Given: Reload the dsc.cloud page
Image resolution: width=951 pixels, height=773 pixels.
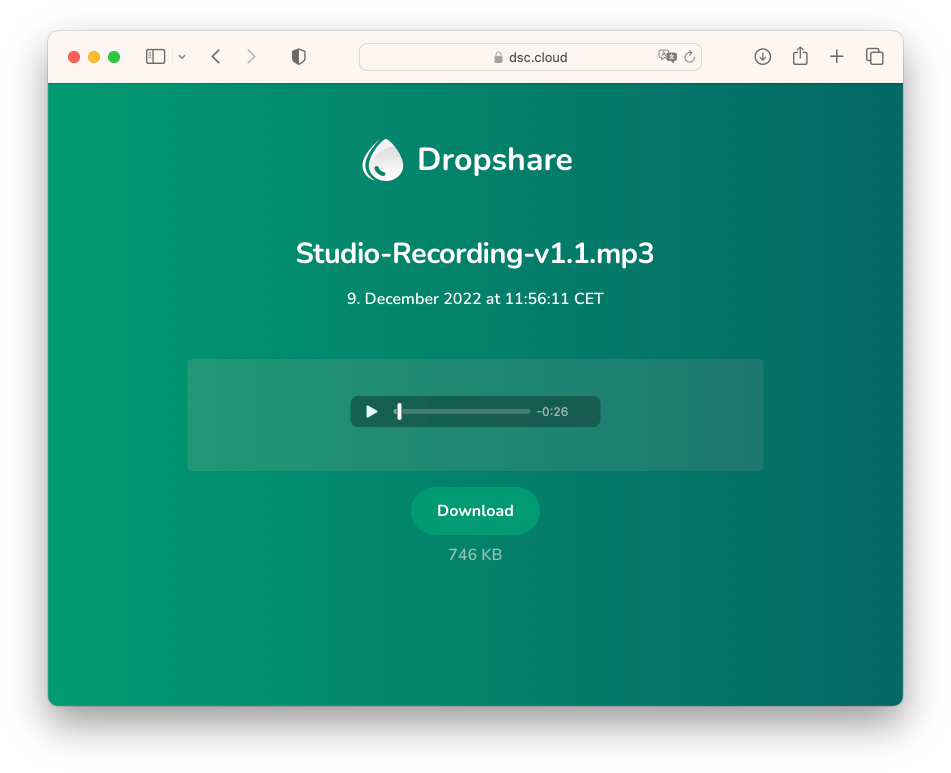Looking at the screenshot, I should pos(690,57).
